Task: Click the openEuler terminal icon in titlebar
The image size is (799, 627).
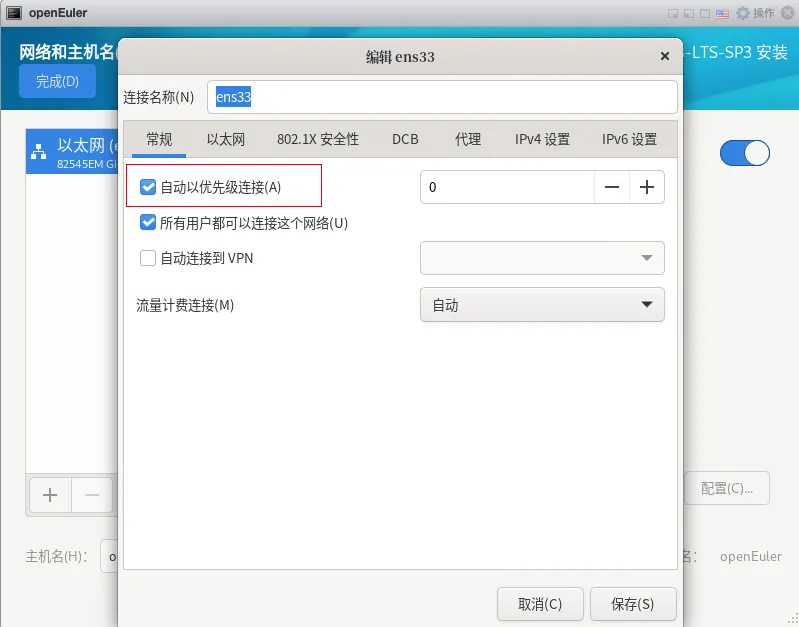Action: (x=14, y=13)
